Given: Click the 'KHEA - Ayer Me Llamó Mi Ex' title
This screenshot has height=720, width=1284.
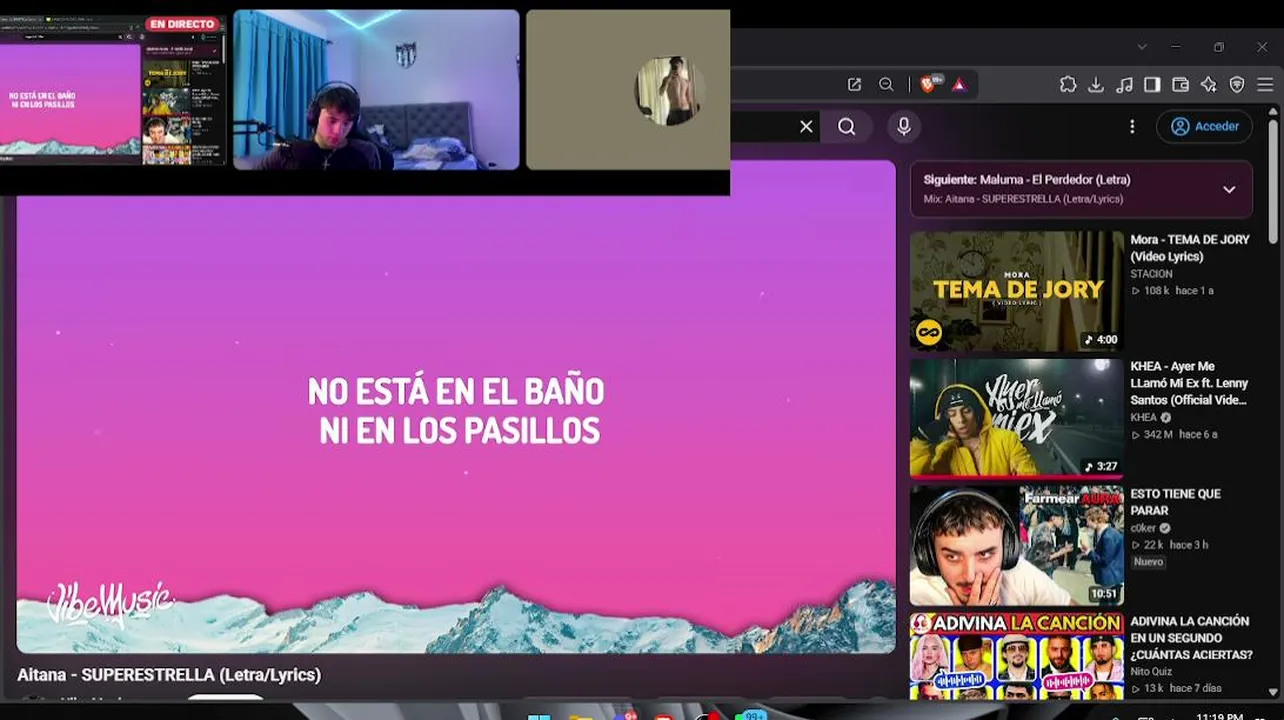Looking at the screenshot, I should 1190,383.
